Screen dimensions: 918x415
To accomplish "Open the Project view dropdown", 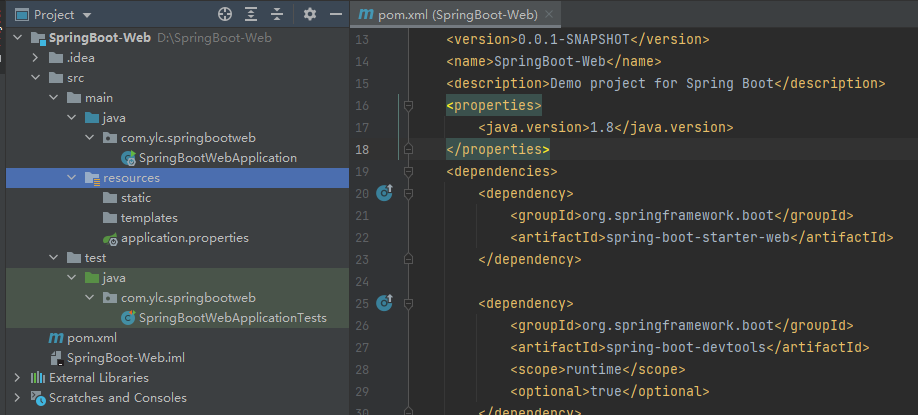I will (87, 15).
